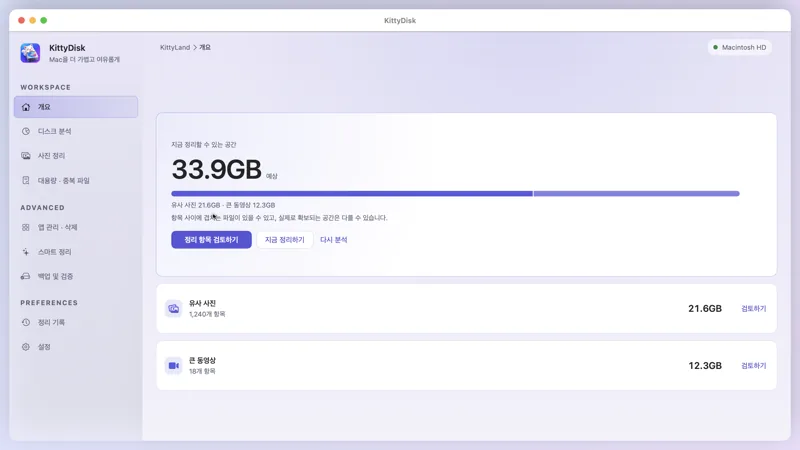
Task: Go to 사진 정리 section
Action: pos(76,156)
